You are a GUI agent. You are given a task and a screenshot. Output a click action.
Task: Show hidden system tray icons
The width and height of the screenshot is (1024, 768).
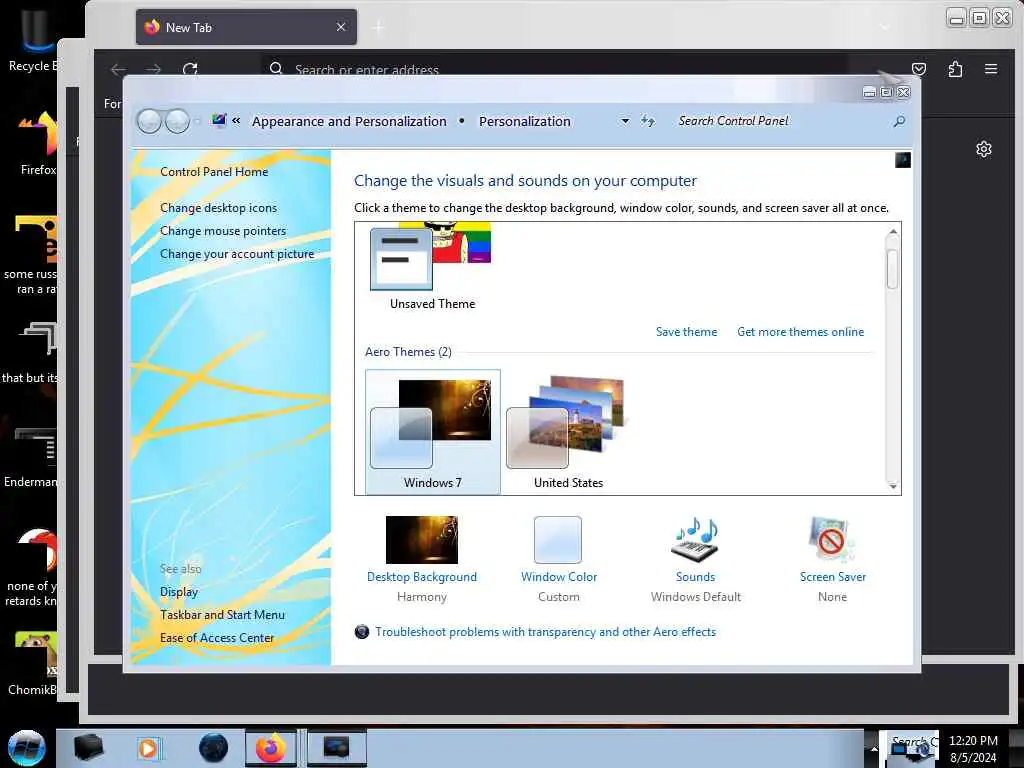pyautogui.click(x=873, y=748)
